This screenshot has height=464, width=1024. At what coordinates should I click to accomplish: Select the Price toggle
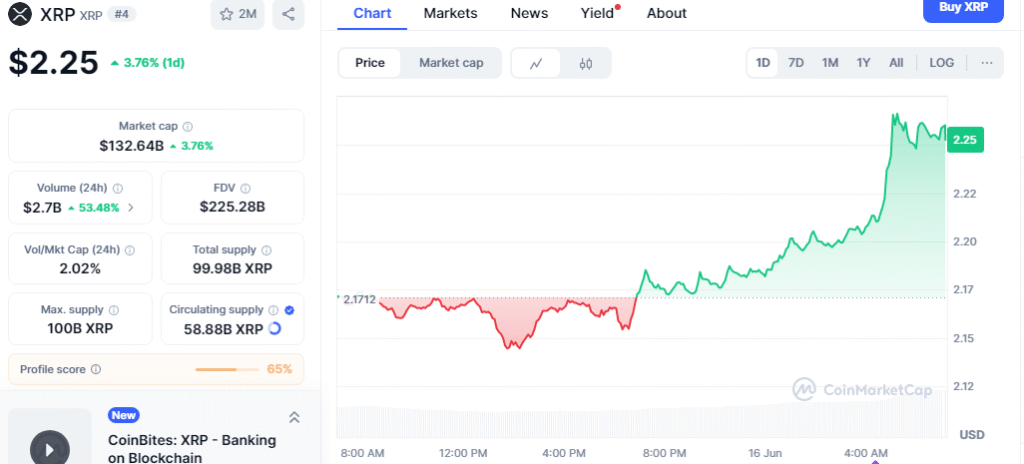coord(370,63)
